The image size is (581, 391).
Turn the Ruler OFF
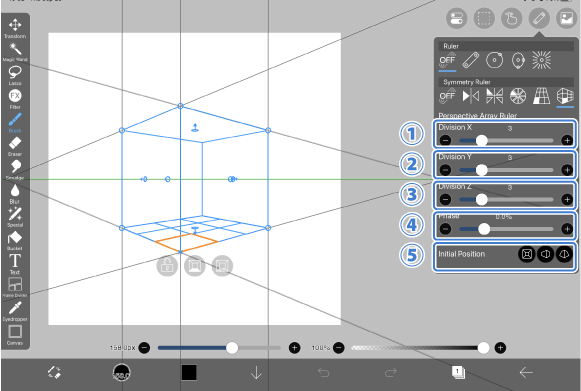click(x=447, y=60)
